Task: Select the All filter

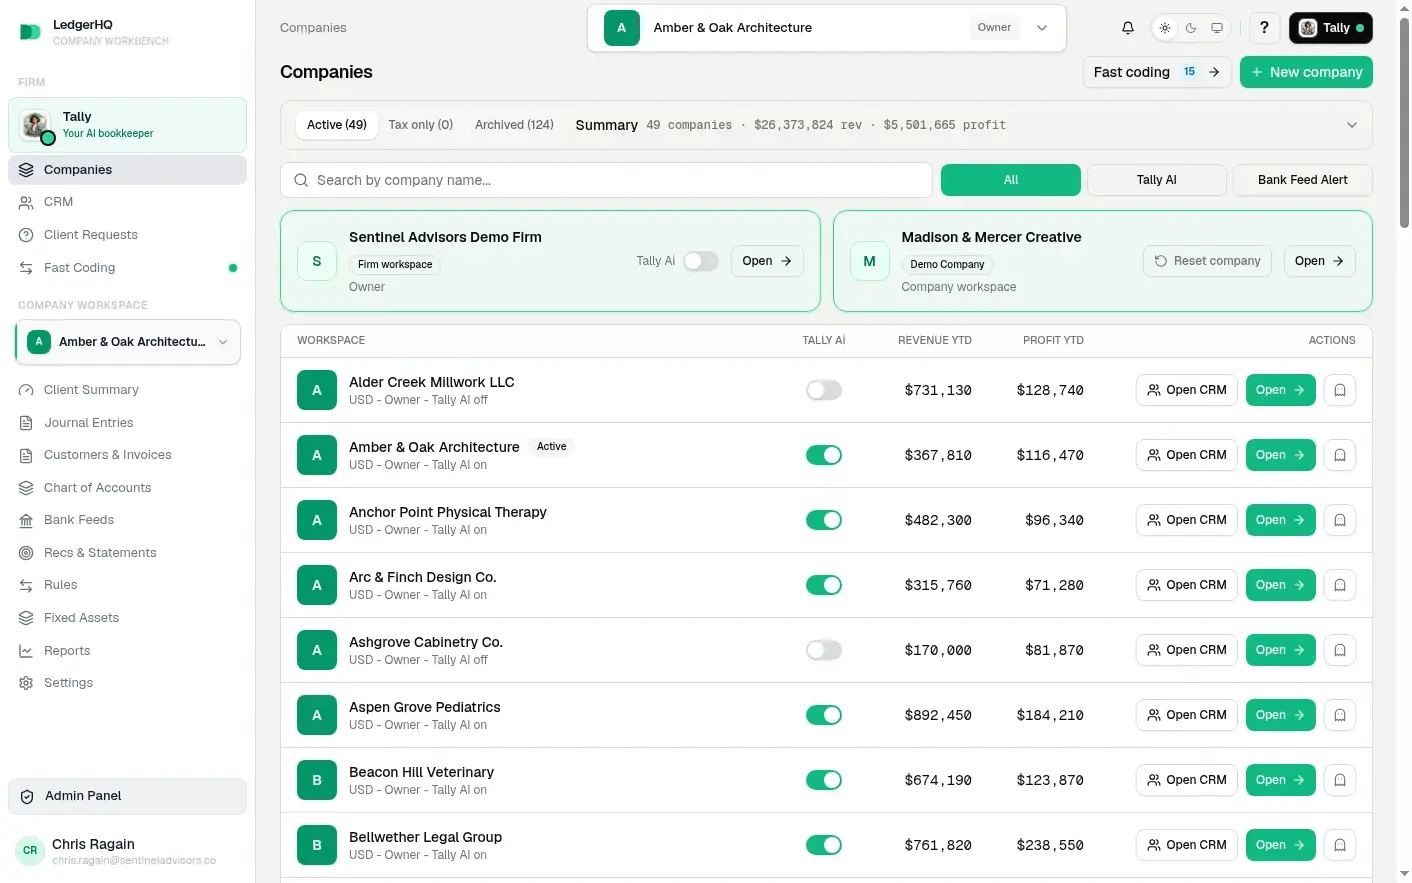Action: point(1011,180)
